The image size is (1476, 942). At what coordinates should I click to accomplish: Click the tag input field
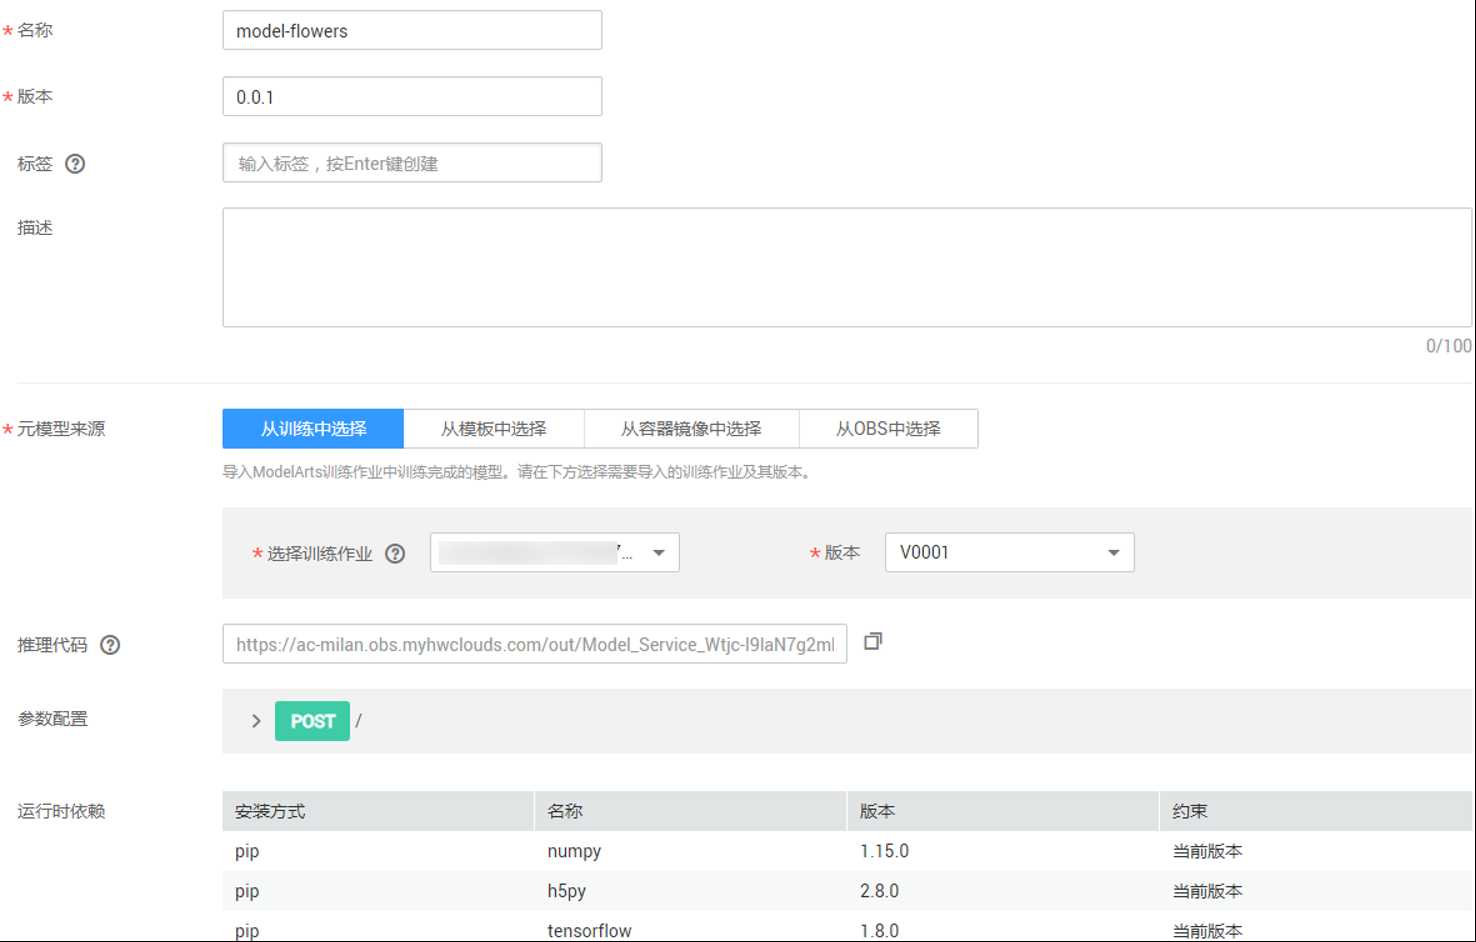click(412, 163)
